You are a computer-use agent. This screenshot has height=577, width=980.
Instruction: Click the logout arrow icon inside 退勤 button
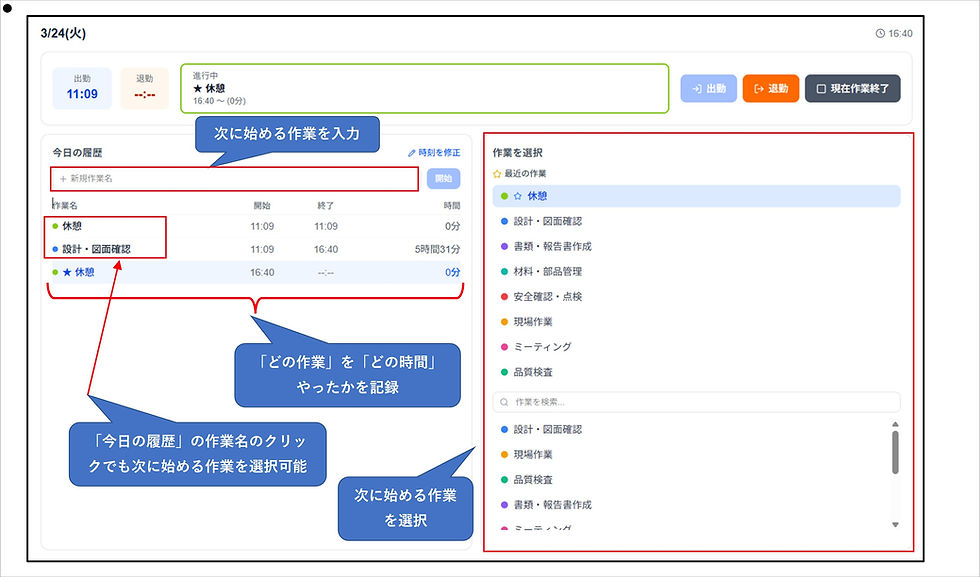tap(759, 88)
